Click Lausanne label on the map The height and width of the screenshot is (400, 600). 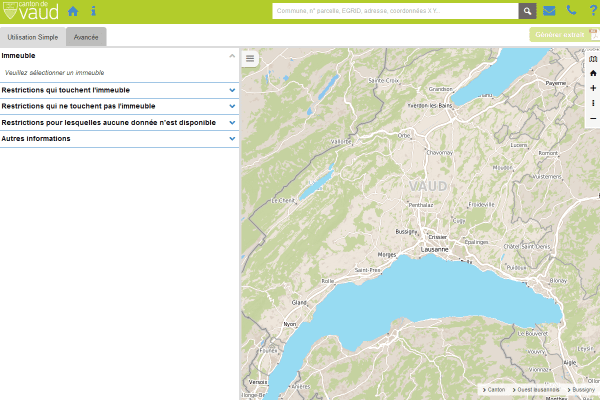pos(434,250)
